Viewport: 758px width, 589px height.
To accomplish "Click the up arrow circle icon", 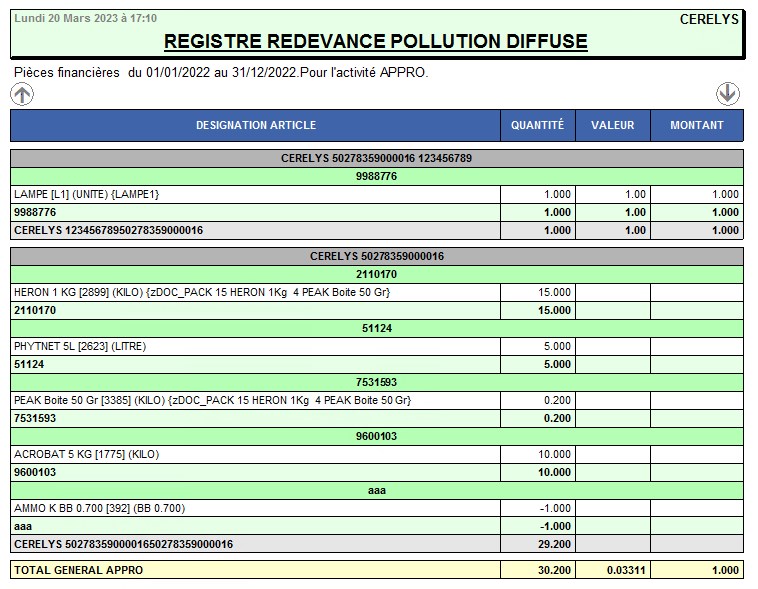I will (x=22, y=94).
